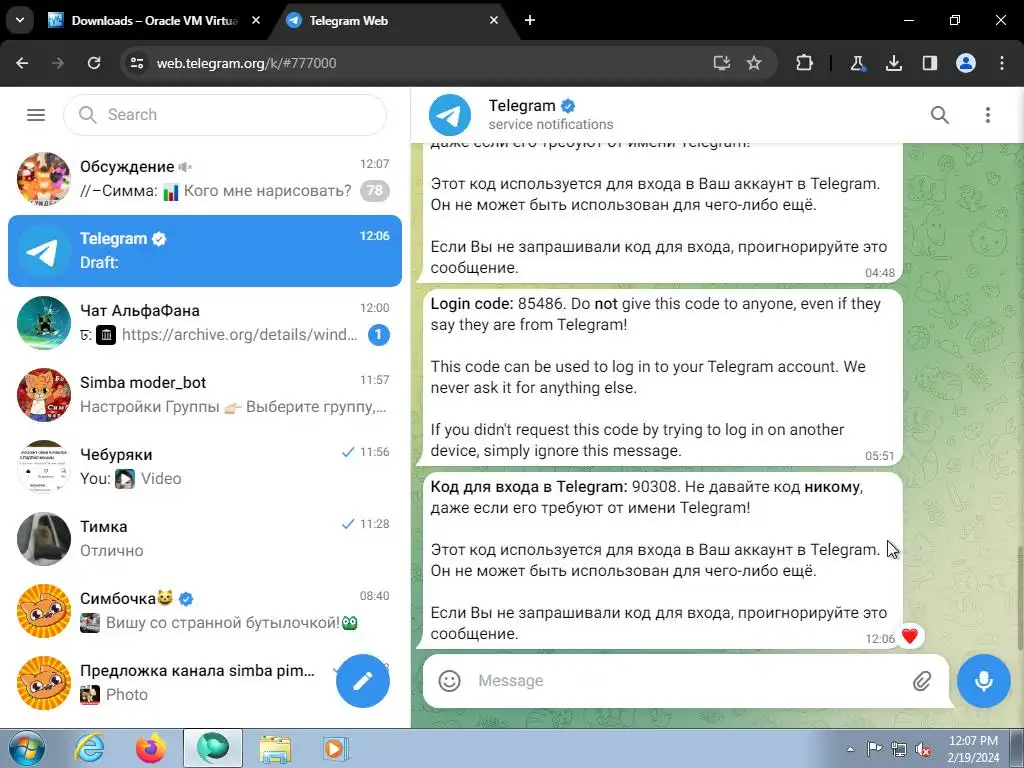Open the Telegram service notifications chat
1024x768 pixels.
pyautogui.click(x=204, y=251)
